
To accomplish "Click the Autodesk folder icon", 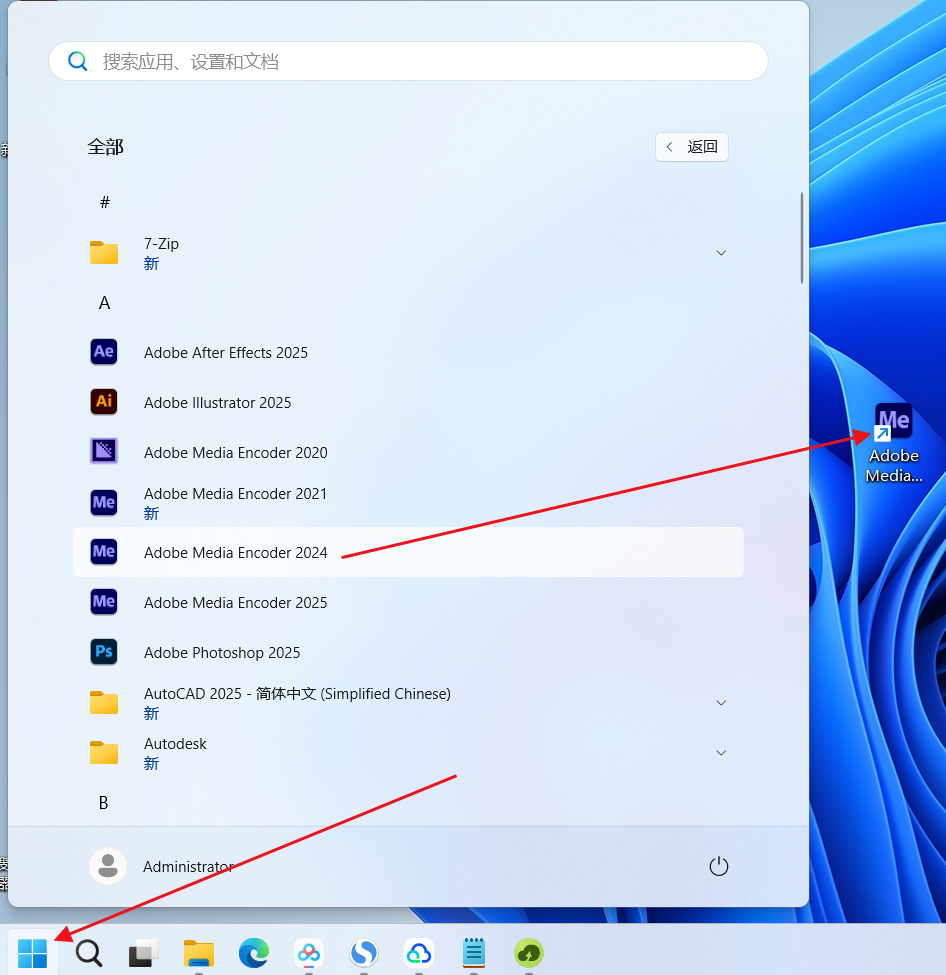I will tap(104, 752).
